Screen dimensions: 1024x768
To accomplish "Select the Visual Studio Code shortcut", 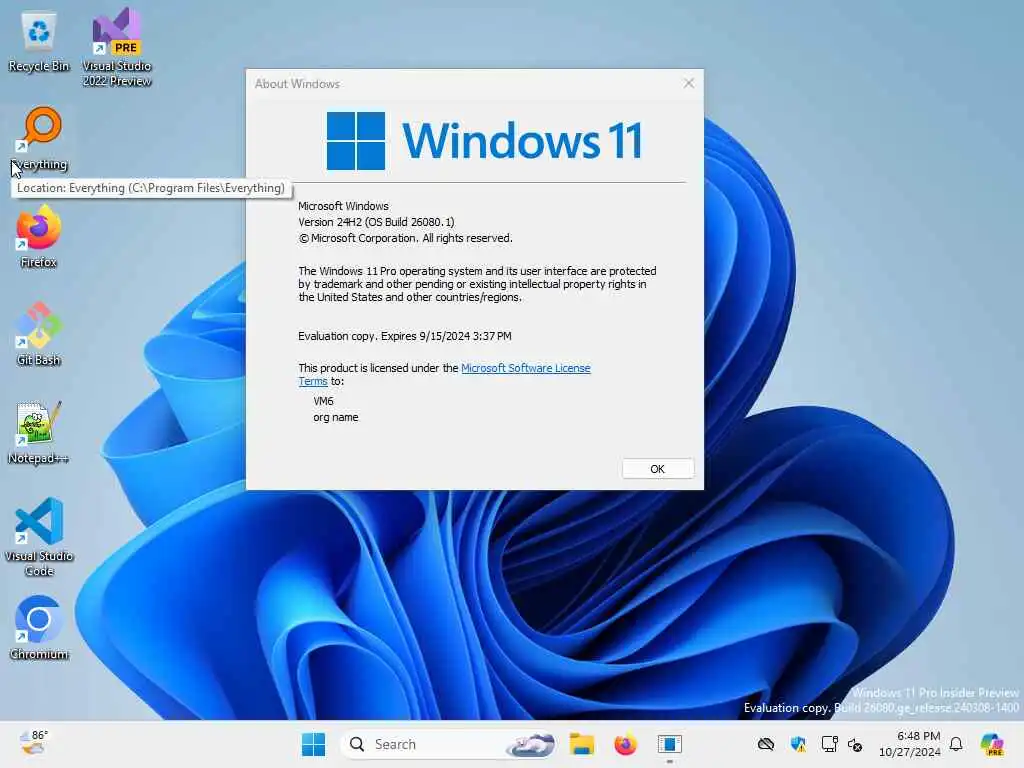I will pos(39,537).
